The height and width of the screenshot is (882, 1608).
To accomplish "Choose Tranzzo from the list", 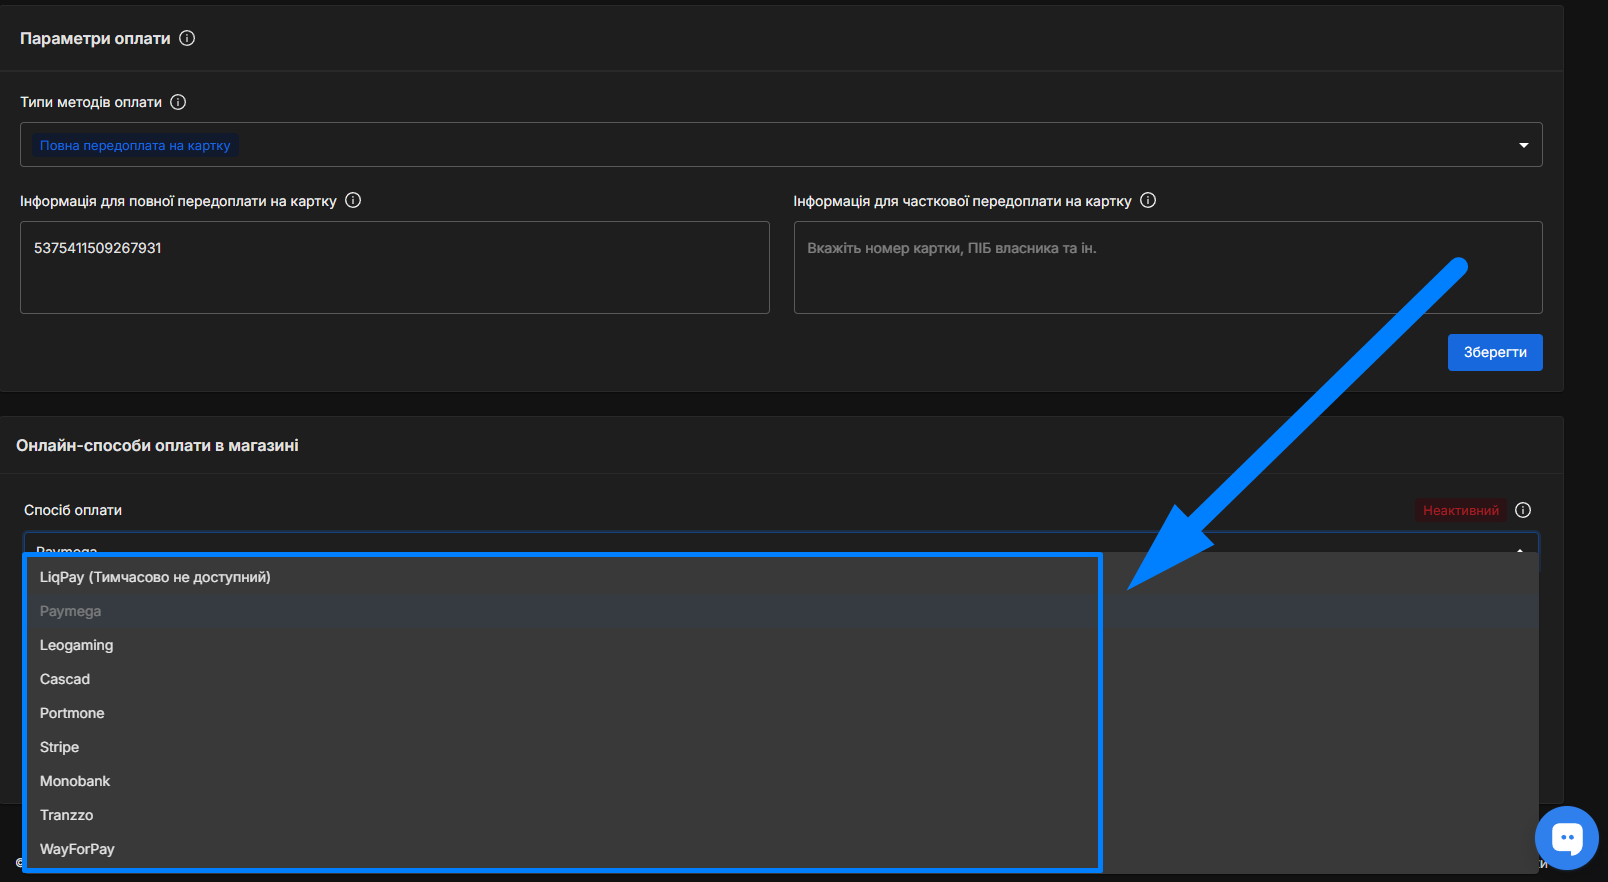I will coord(66,815).
